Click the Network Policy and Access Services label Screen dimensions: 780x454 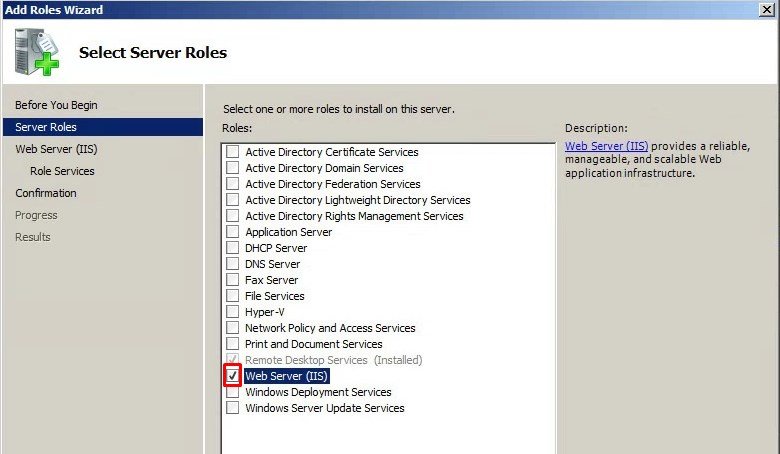pos(330,328)
